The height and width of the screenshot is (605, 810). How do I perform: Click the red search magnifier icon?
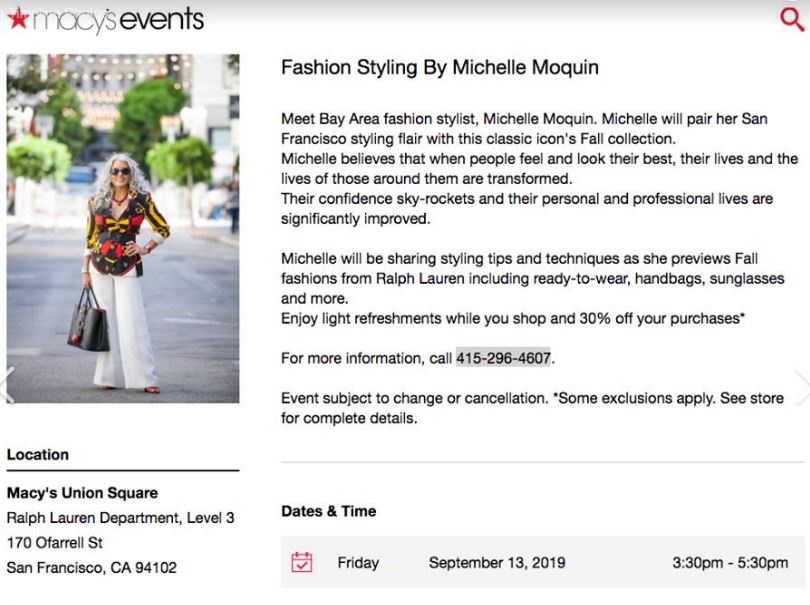(791, 21)
